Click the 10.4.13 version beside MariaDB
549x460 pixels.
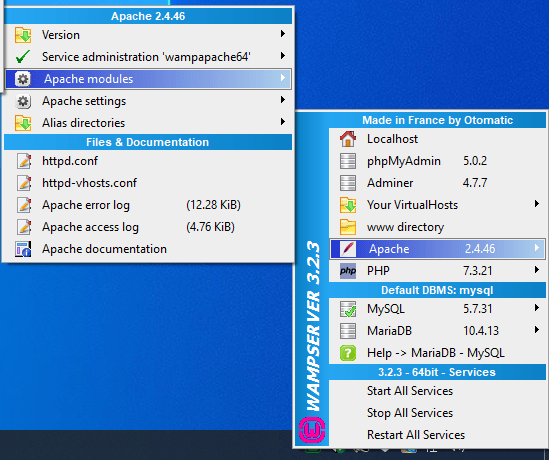click(481, 331)
